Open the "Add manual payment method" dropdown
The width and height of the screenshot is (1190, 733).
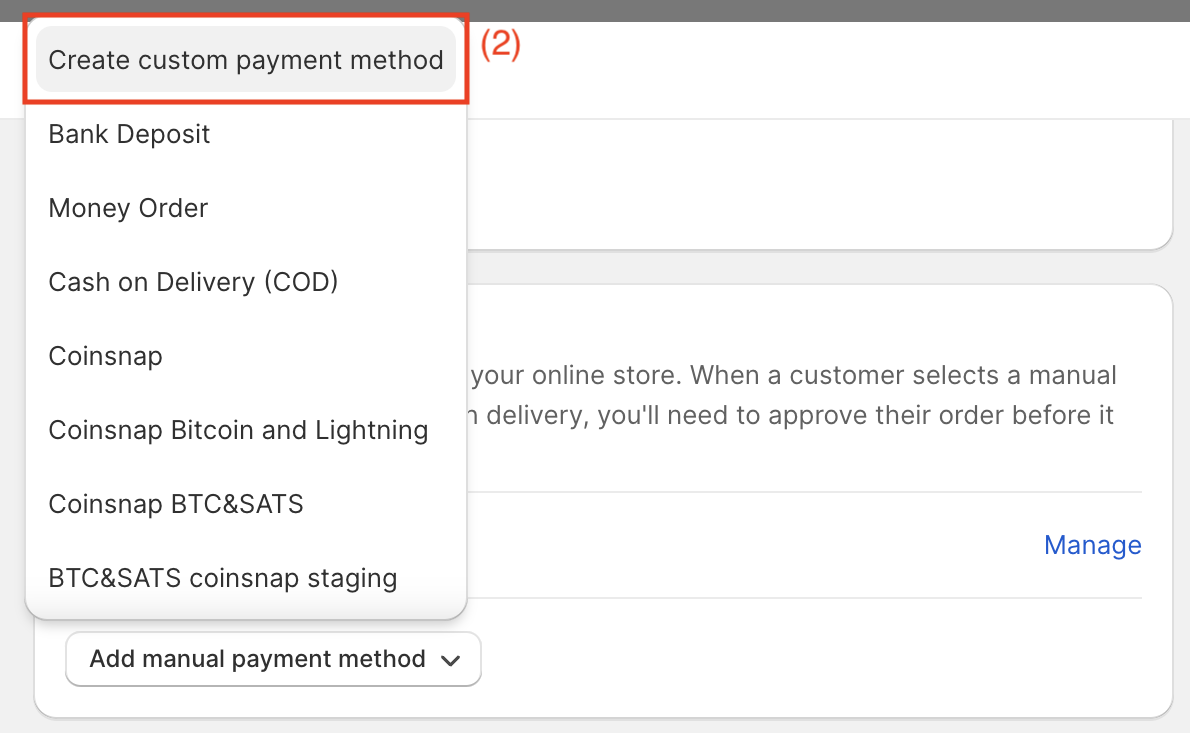pos(273,659)
